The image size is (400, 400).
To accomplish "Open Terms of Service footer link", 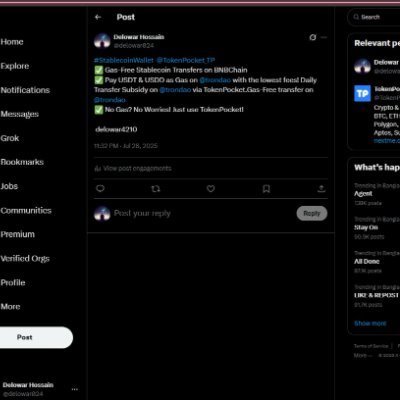I will click(371, 346).
